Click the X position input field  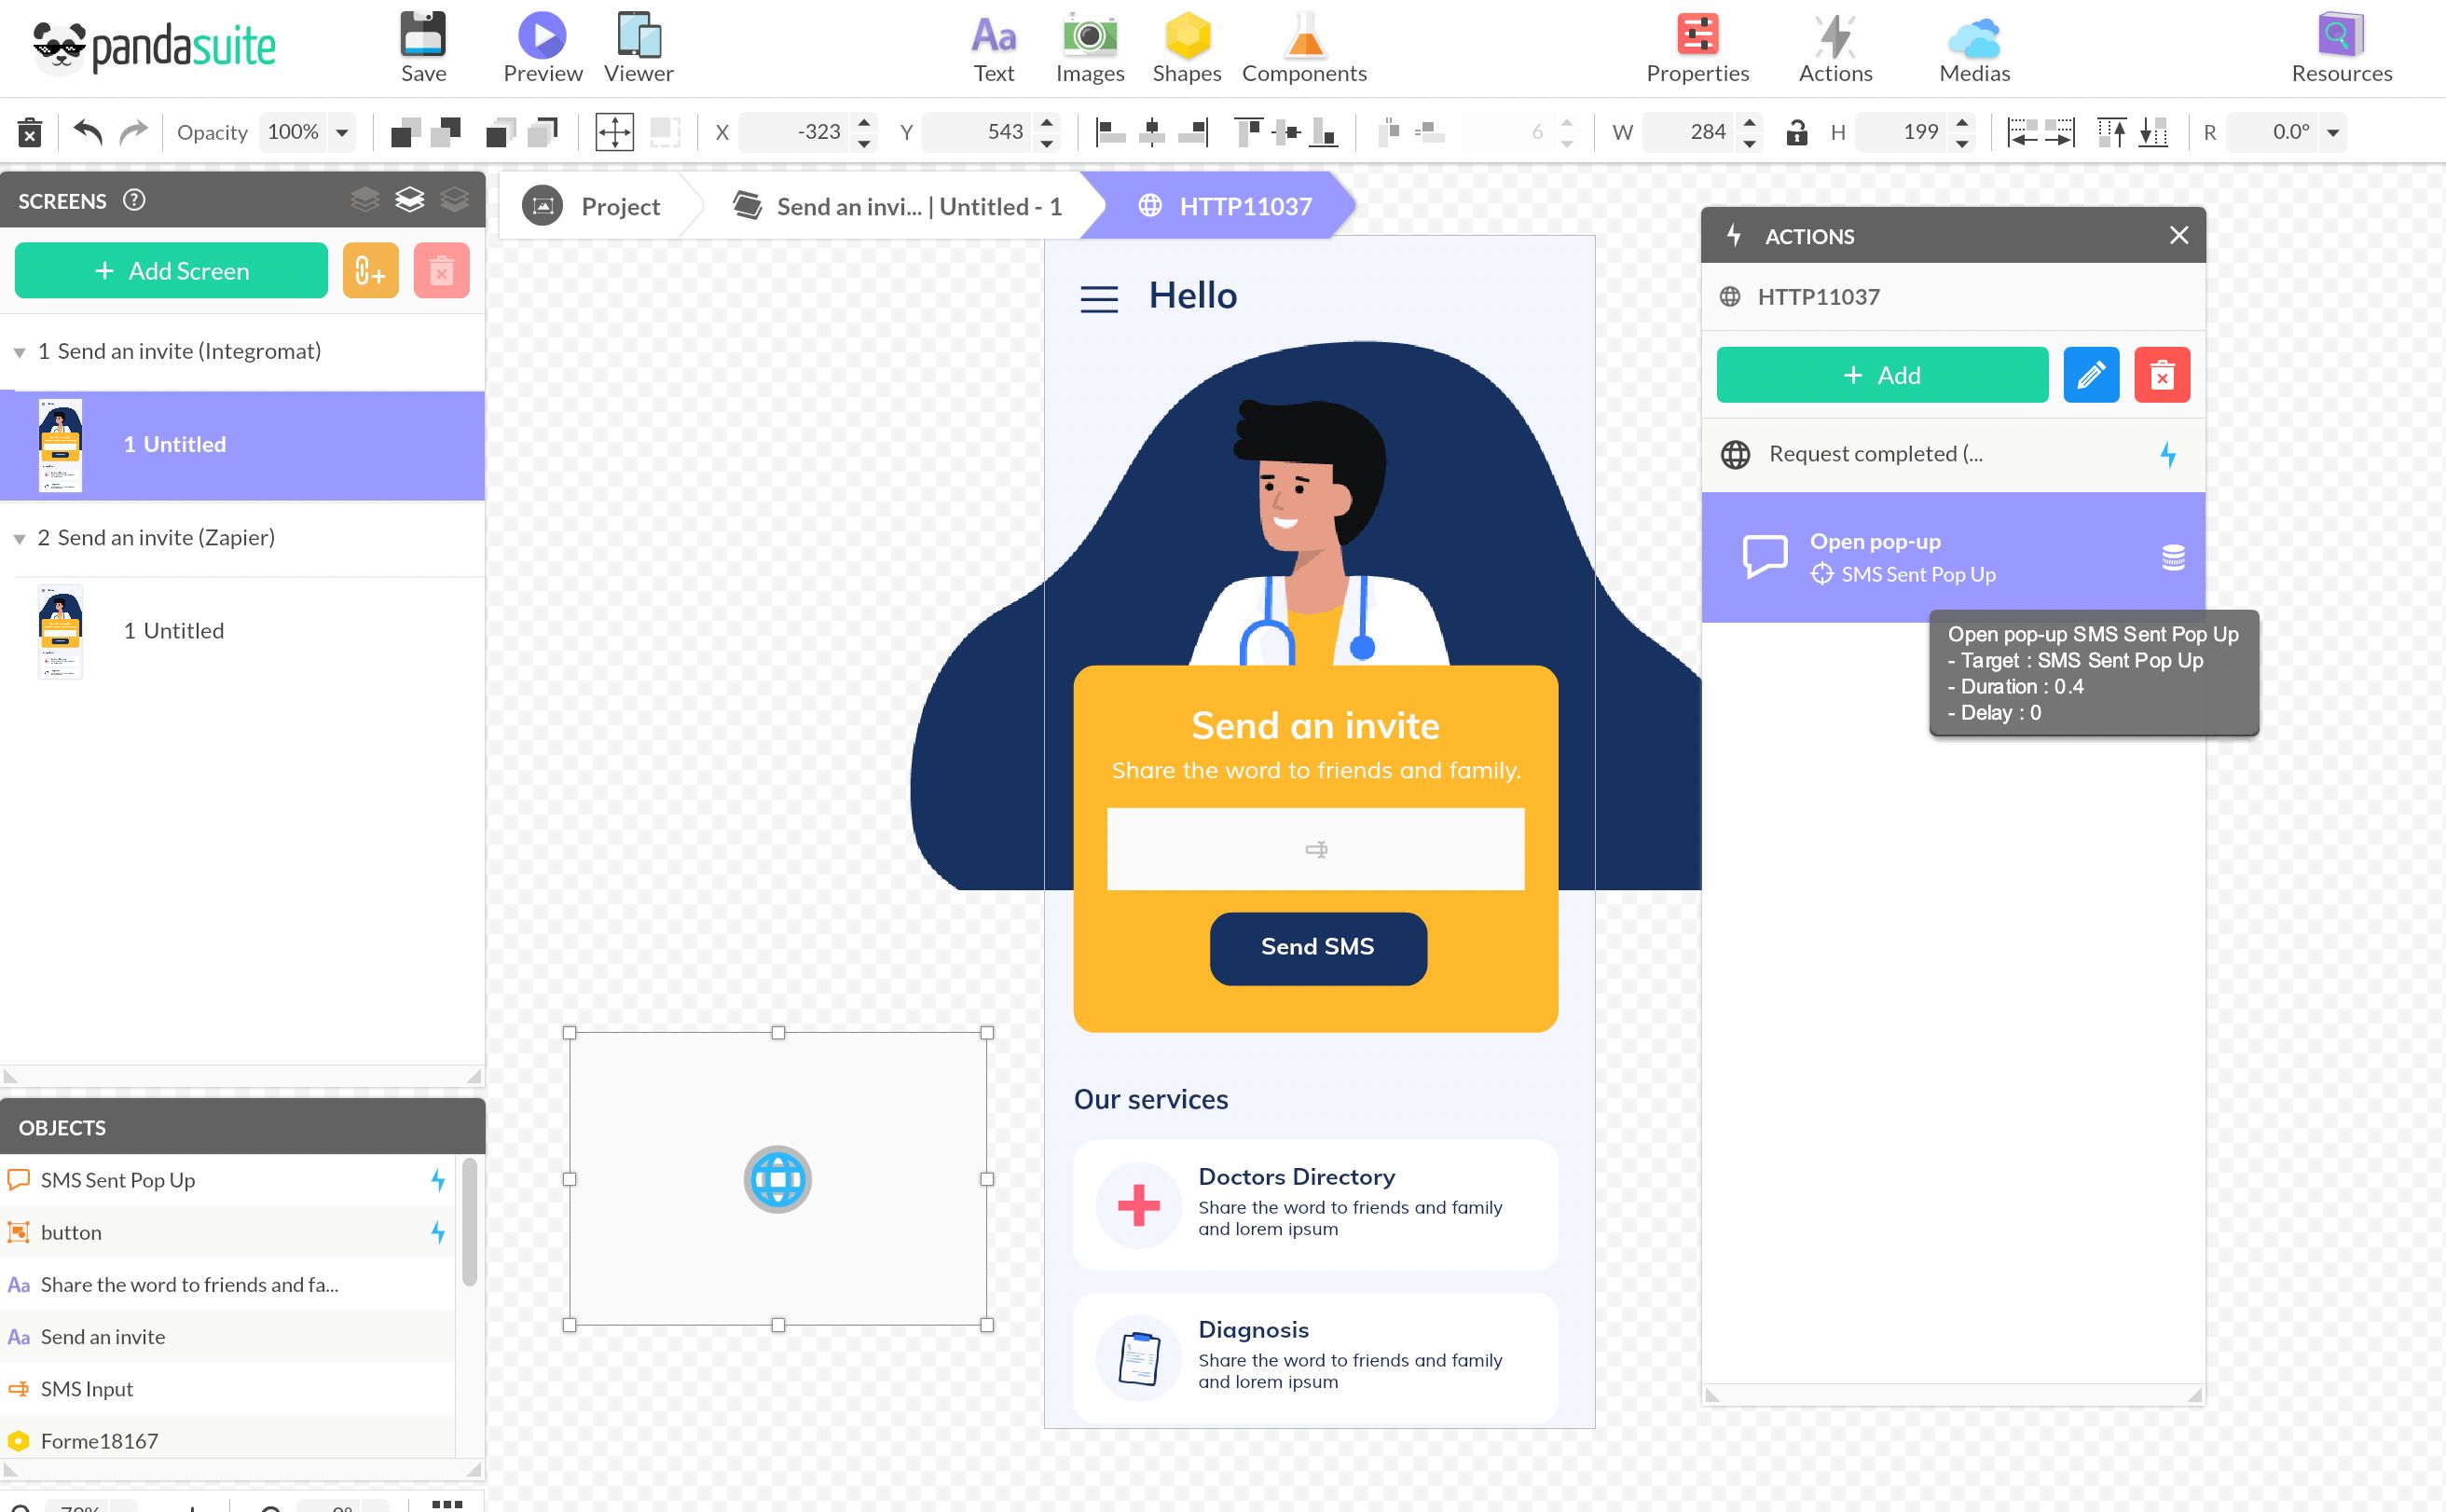coord(795,132)
